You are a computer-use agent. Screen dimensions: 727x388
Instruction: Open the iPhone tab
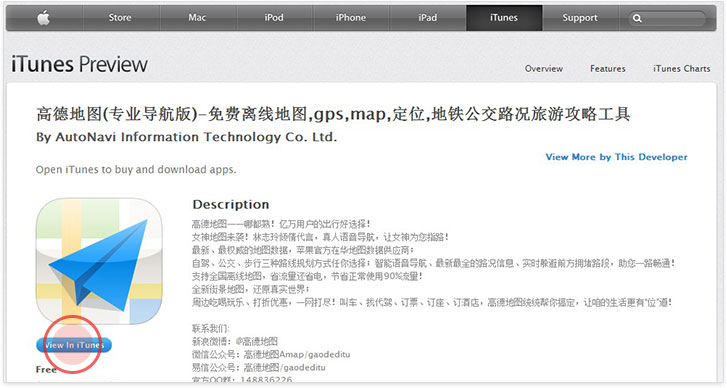coord(351,18)
